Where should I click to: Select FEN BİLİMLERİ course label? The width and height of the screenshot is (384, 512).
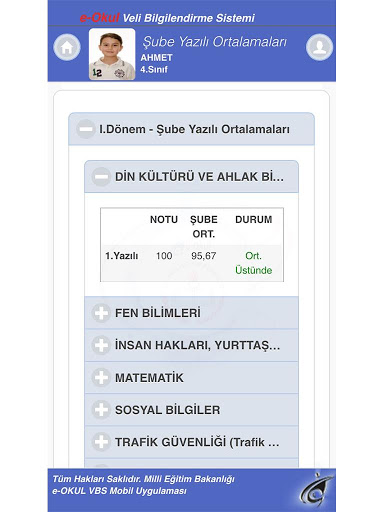tap(158, 313)
